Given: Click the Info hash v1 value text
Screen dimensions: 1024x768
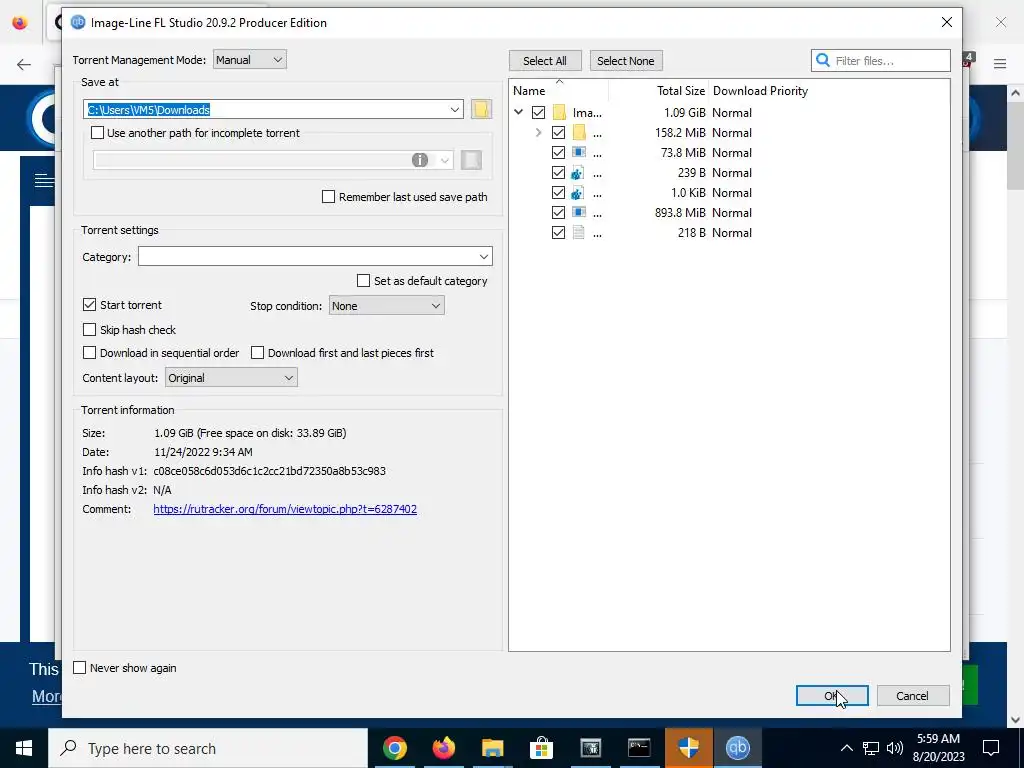Looking at the screenshot, I should tap(269, 471).
